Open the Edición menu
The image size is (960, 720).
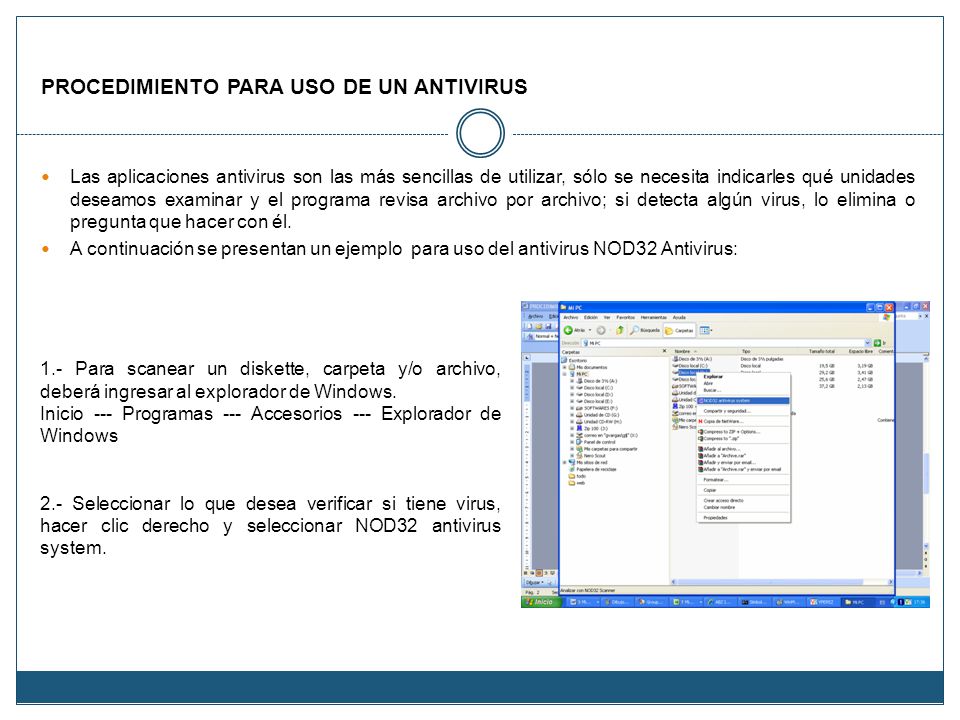pyautogui.click(x=590, y=317)
